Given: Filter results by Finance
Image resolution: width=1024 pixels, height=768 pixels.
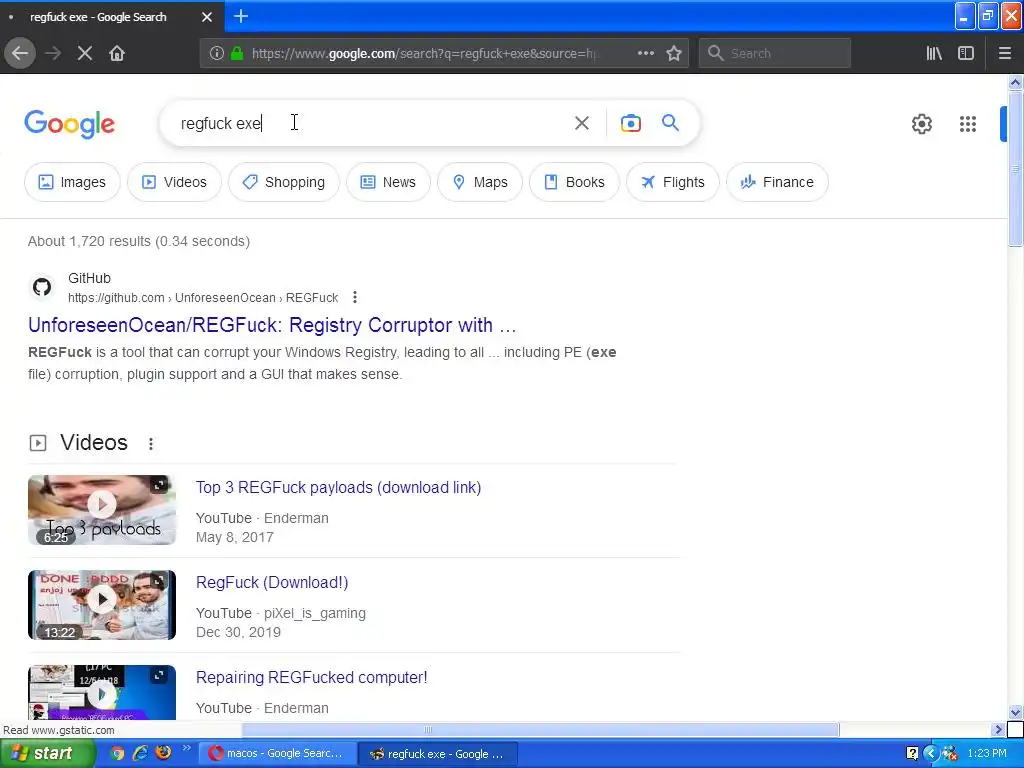Looking at the screenshot, I should pyautogui.click(x=777, y=182).
